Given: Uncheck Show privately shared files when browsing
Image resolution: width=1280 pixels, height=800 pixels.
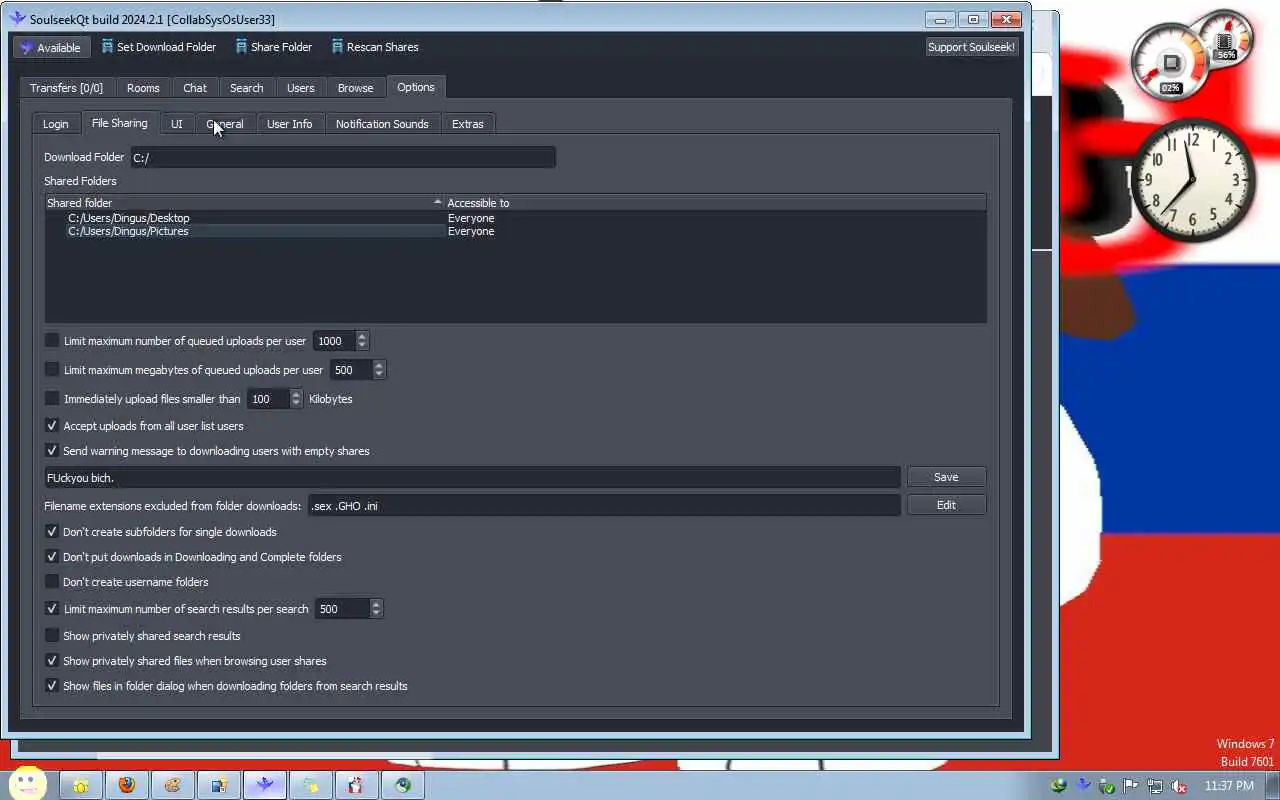Looking at the screenshot, I should [x=52, y=661].
